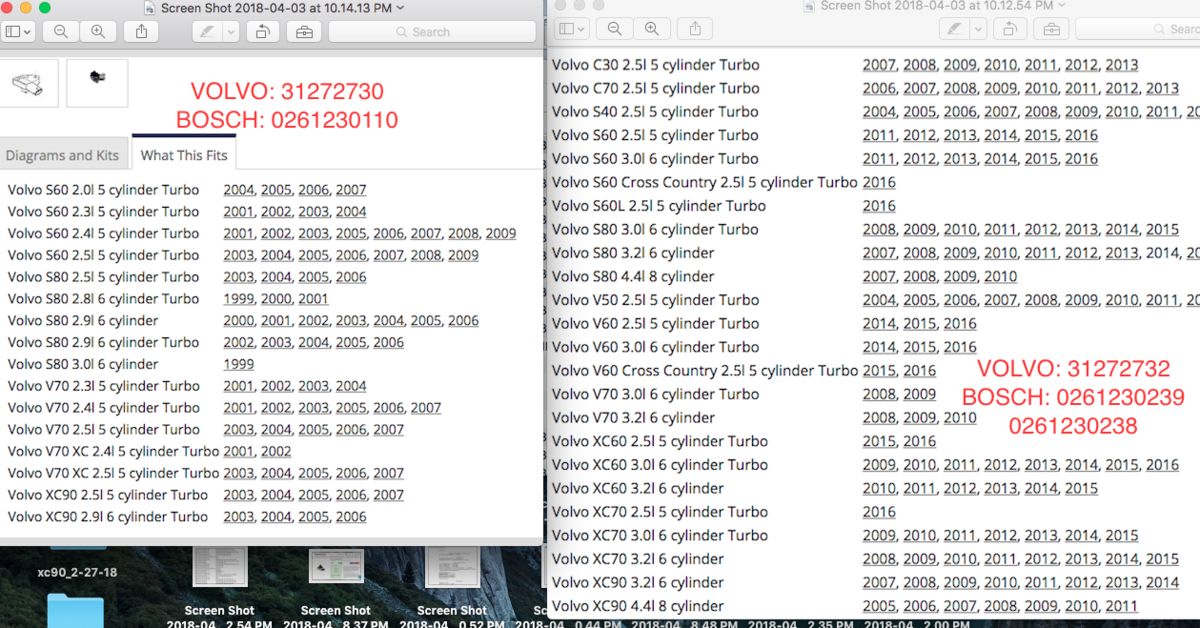The height and width of the screenshot is (628, 1200).
Task: Select the Markup pencil in the left window
Action: click(x=205, y=31)
